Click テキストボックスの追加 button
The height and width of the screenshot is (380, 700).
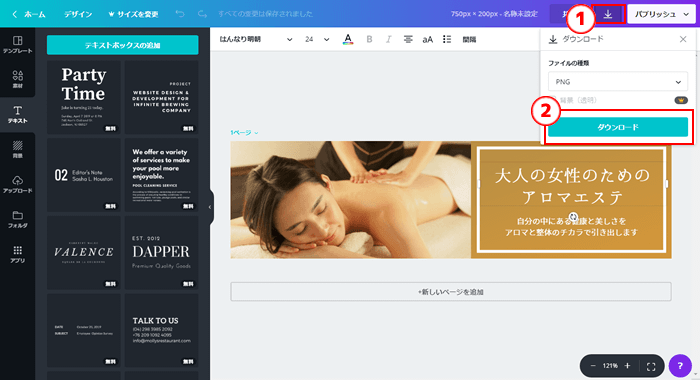(x=122, y=45)
